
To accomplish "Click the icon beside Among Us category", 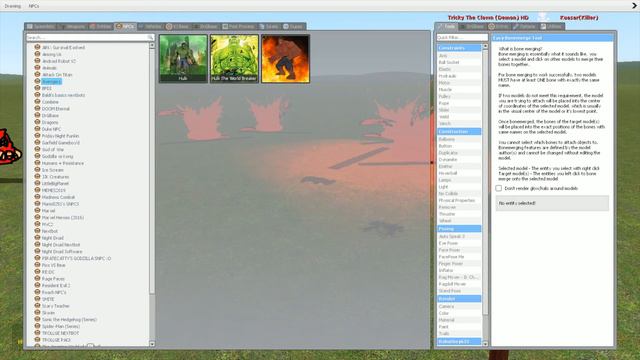I will click(x=38, y=54).
